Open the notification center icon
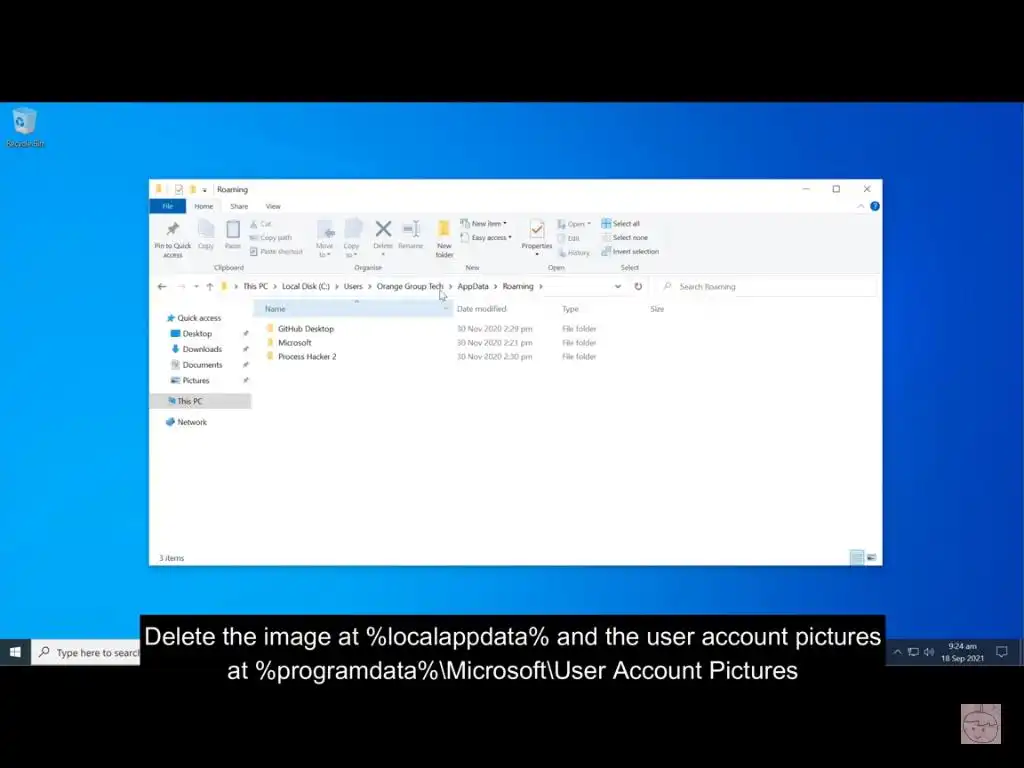Image resolution: width=1024 pixels, height=768 pixels. click(x=1002, y=652)
